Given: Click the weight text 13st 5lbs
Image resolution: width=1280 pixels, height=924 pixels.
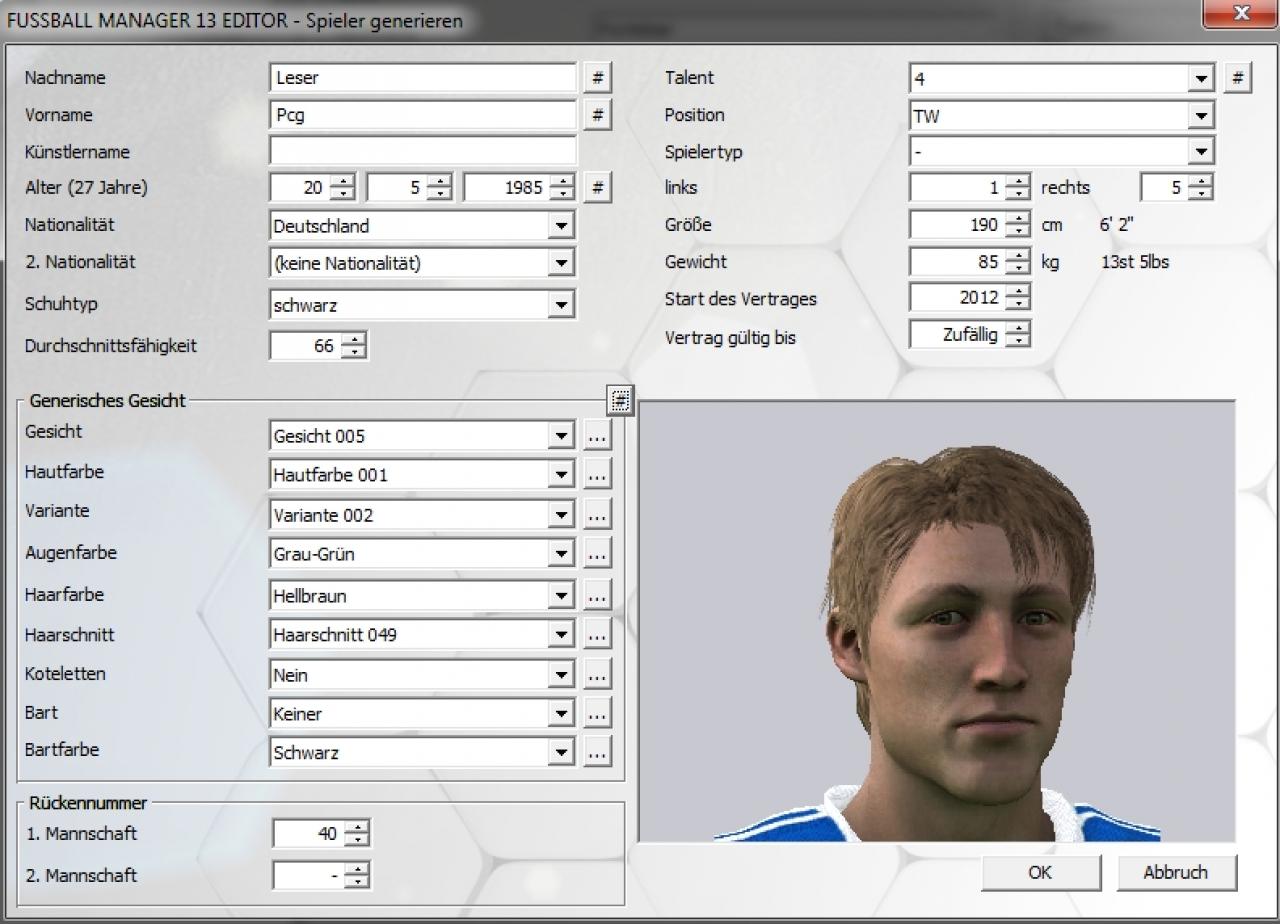Looking at the screenshot, I should tap(1135, 262).
